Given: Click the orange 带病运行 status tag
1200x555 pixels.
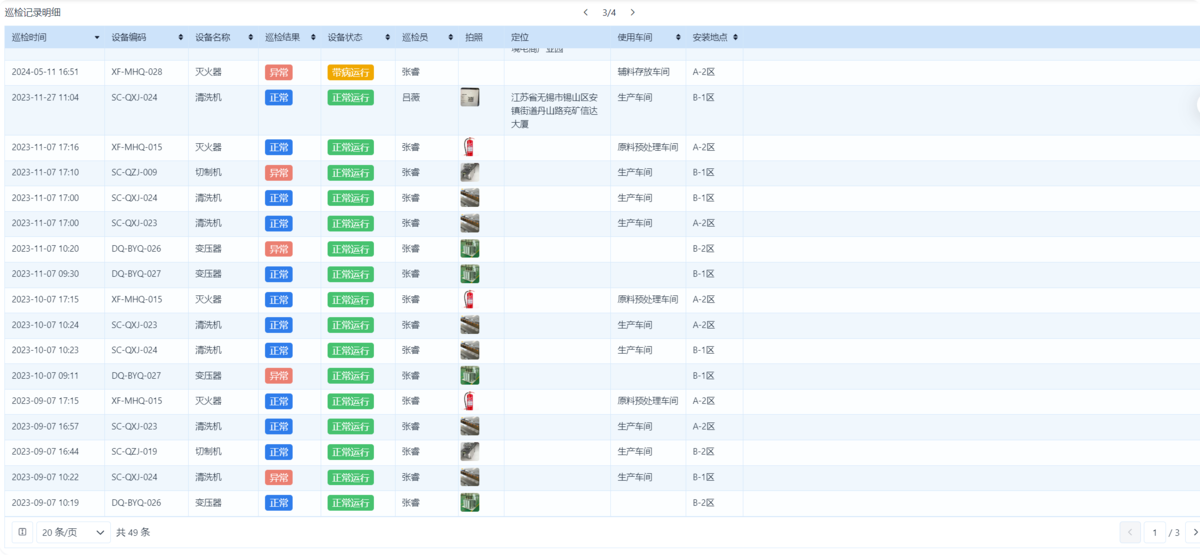Looking at the screenshot, I should [x=350, y=73].
